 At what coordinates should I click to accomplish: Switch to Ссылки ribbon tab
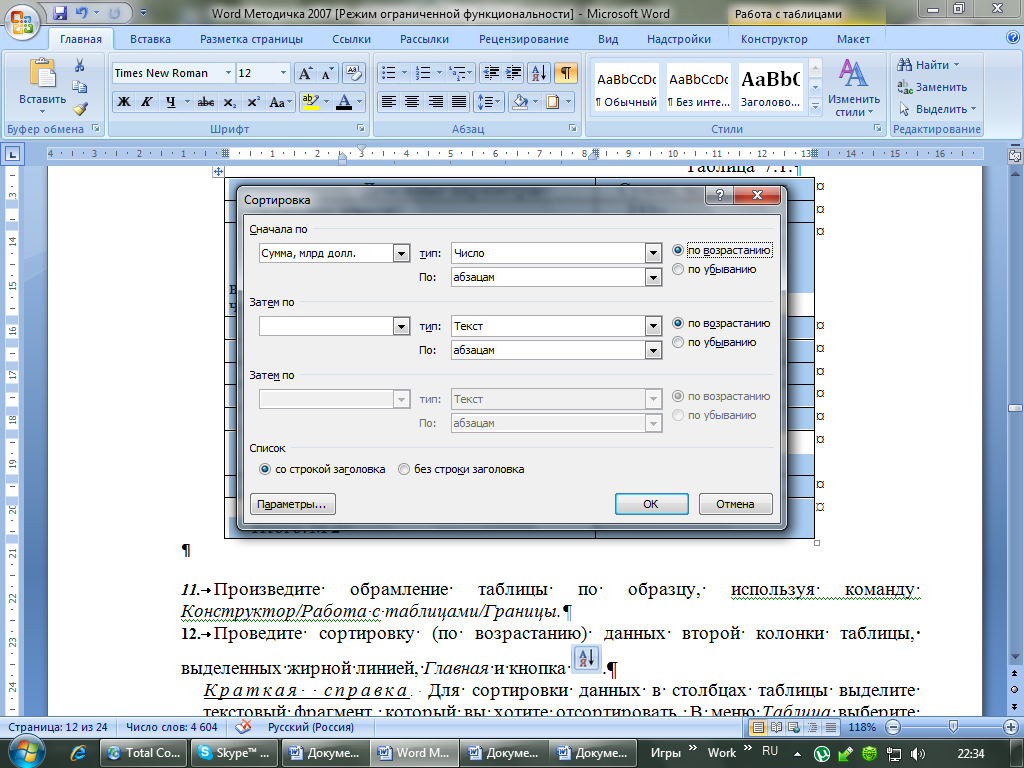(x=351, y=39)
